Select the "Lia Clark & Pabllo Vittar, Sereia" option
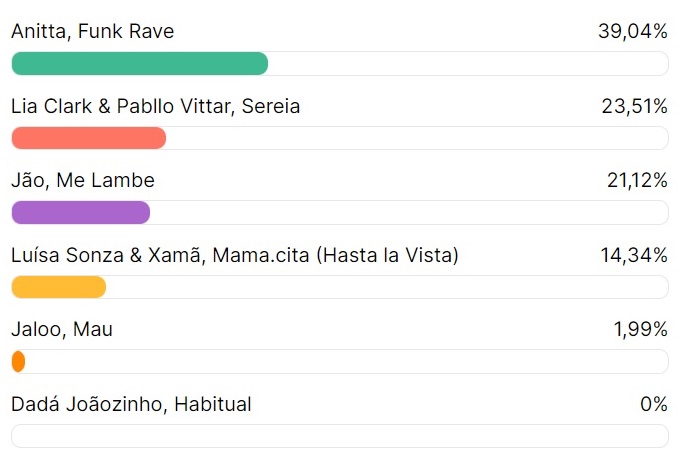This screenshot has height=453, width=696. [155, 106]
